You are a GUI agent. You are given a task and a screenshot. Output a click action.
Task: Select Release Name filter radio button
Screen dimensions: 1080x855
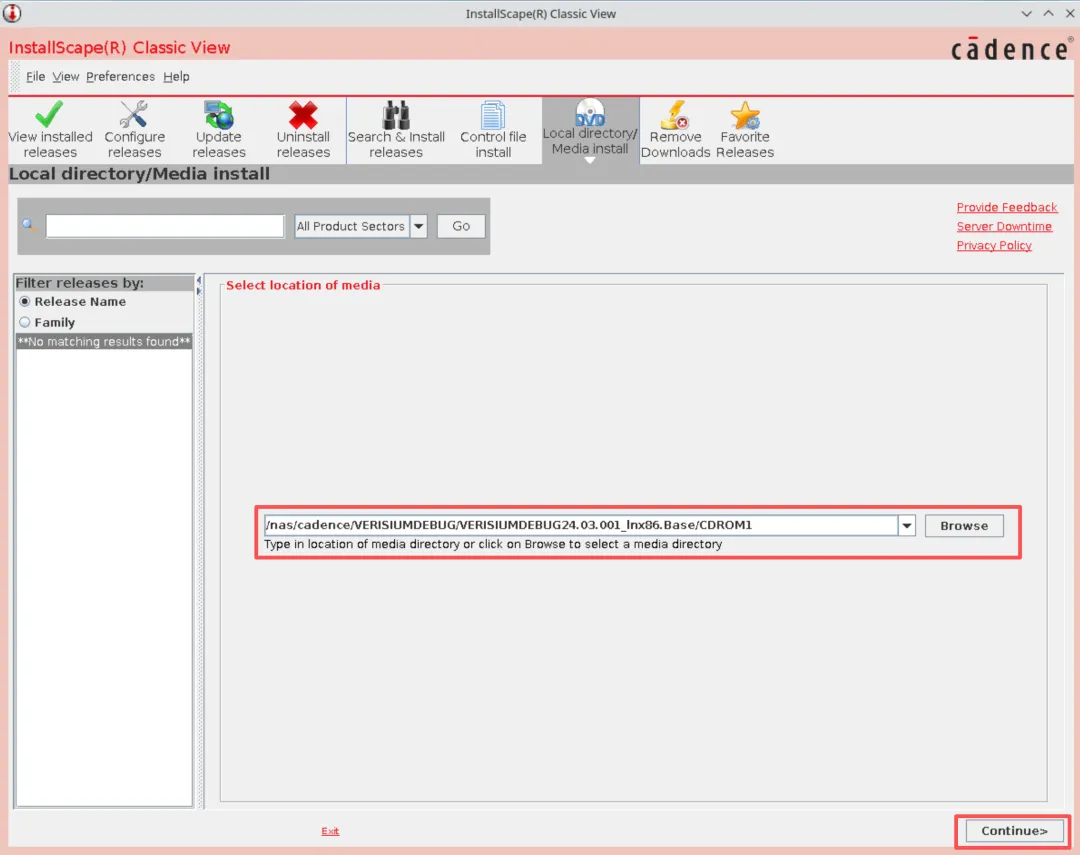[x=25, y=302]
